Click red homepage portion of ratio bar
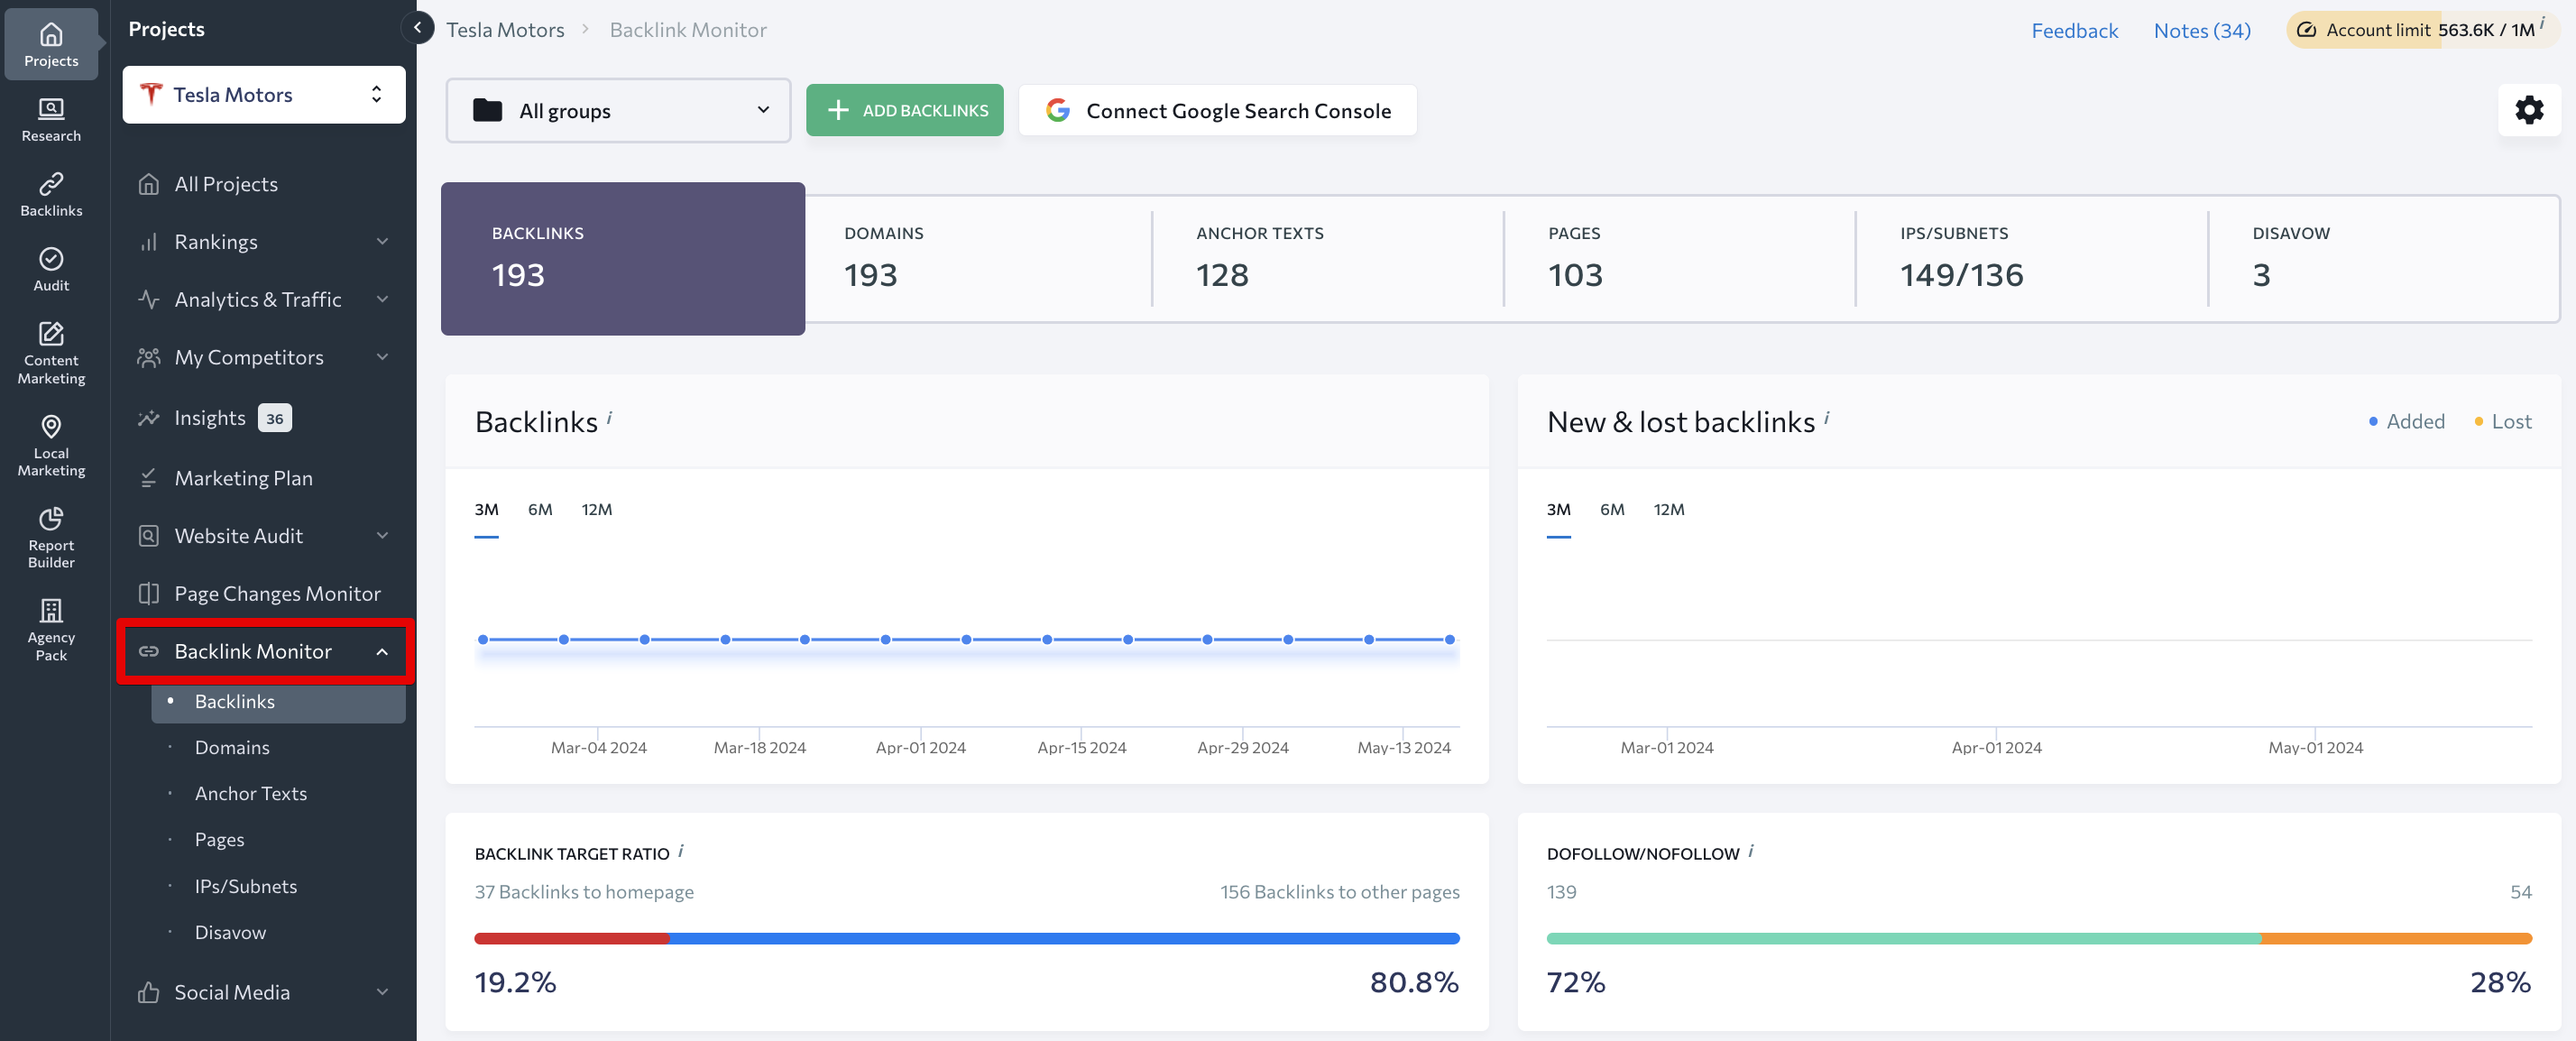This screenshot has width=2576, height=1041. 571,939
